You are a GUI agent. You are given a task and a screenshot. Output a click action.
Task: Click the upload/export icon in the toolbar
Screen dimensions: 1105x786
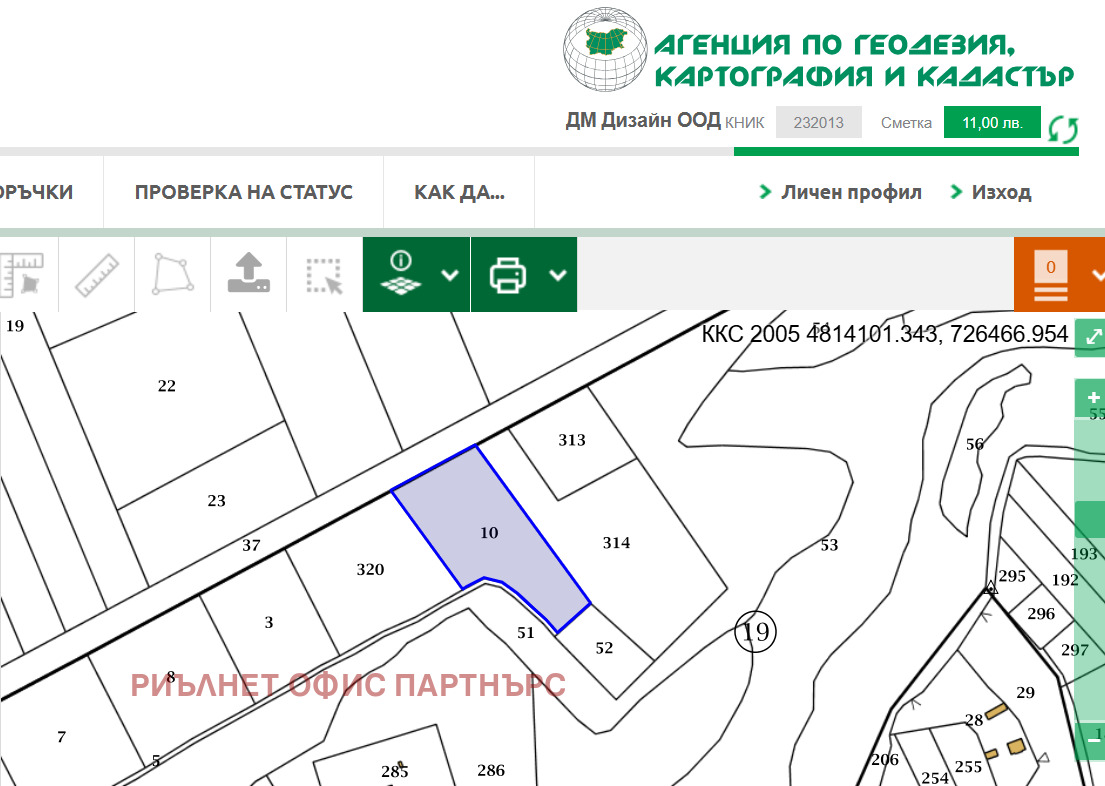(x=249, y=273)
